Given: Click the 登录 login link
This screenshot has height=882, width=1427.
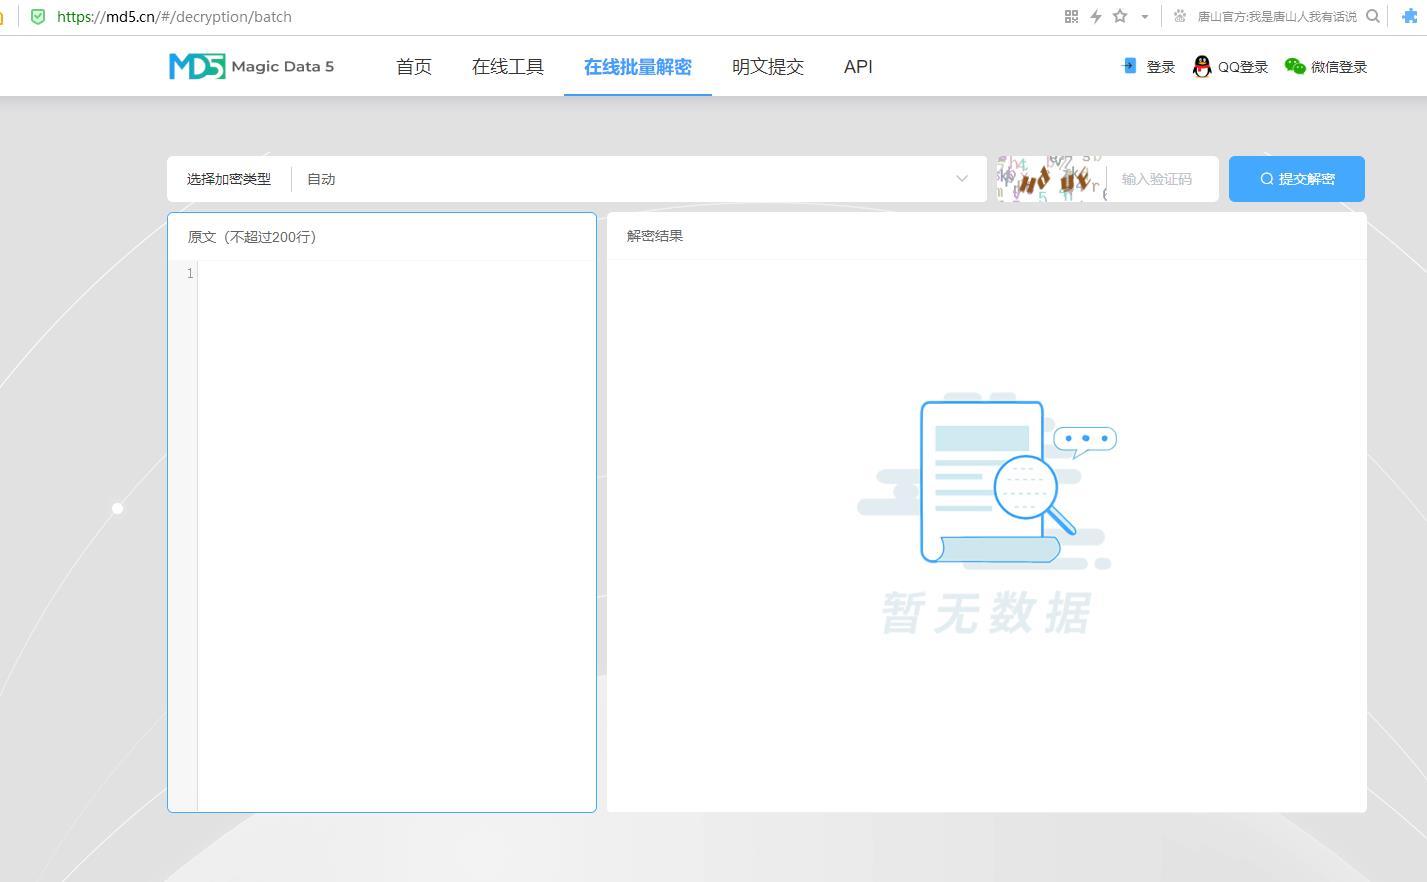Looking at the screenshot, I should [x=1161, y=67].
